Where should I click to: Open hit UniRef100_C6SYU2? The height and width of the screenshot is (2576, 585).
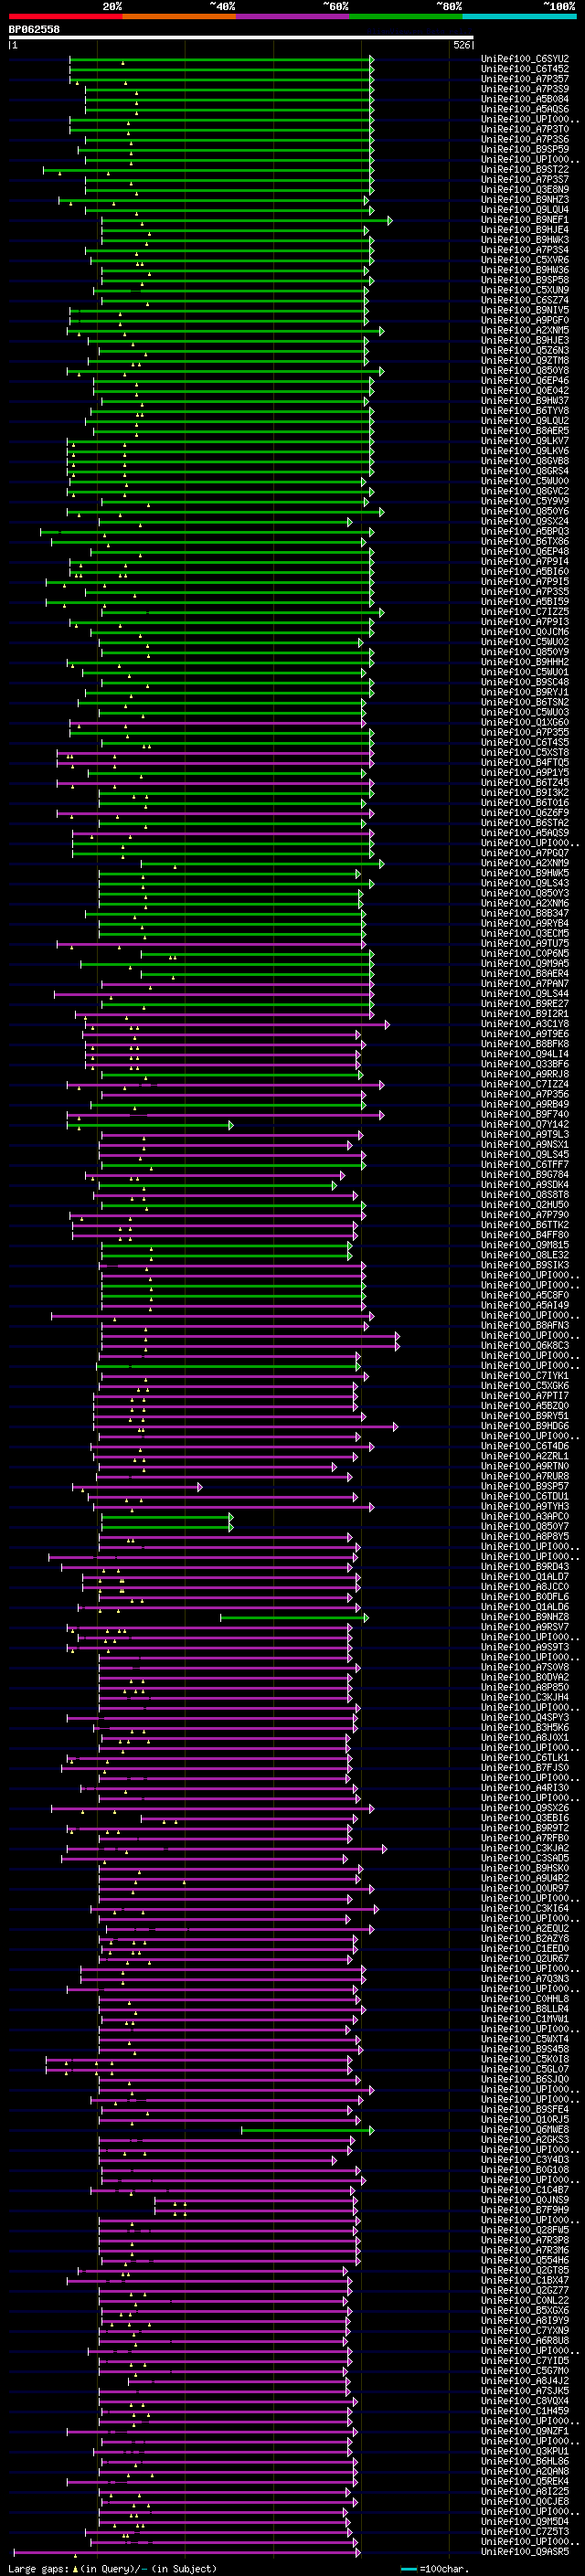[x=525, y=59]
